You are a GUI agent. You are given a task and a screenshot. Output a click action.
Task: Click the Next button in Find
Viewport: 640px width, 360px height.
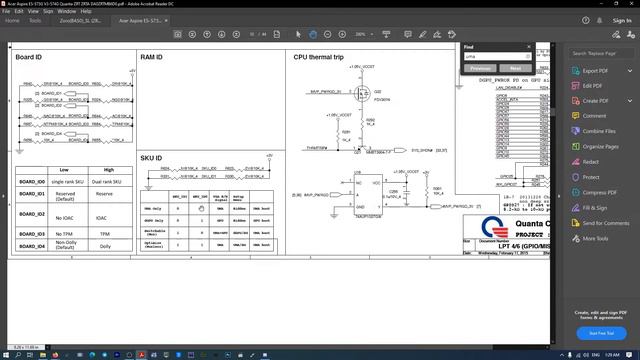click(x=516, y=69)
